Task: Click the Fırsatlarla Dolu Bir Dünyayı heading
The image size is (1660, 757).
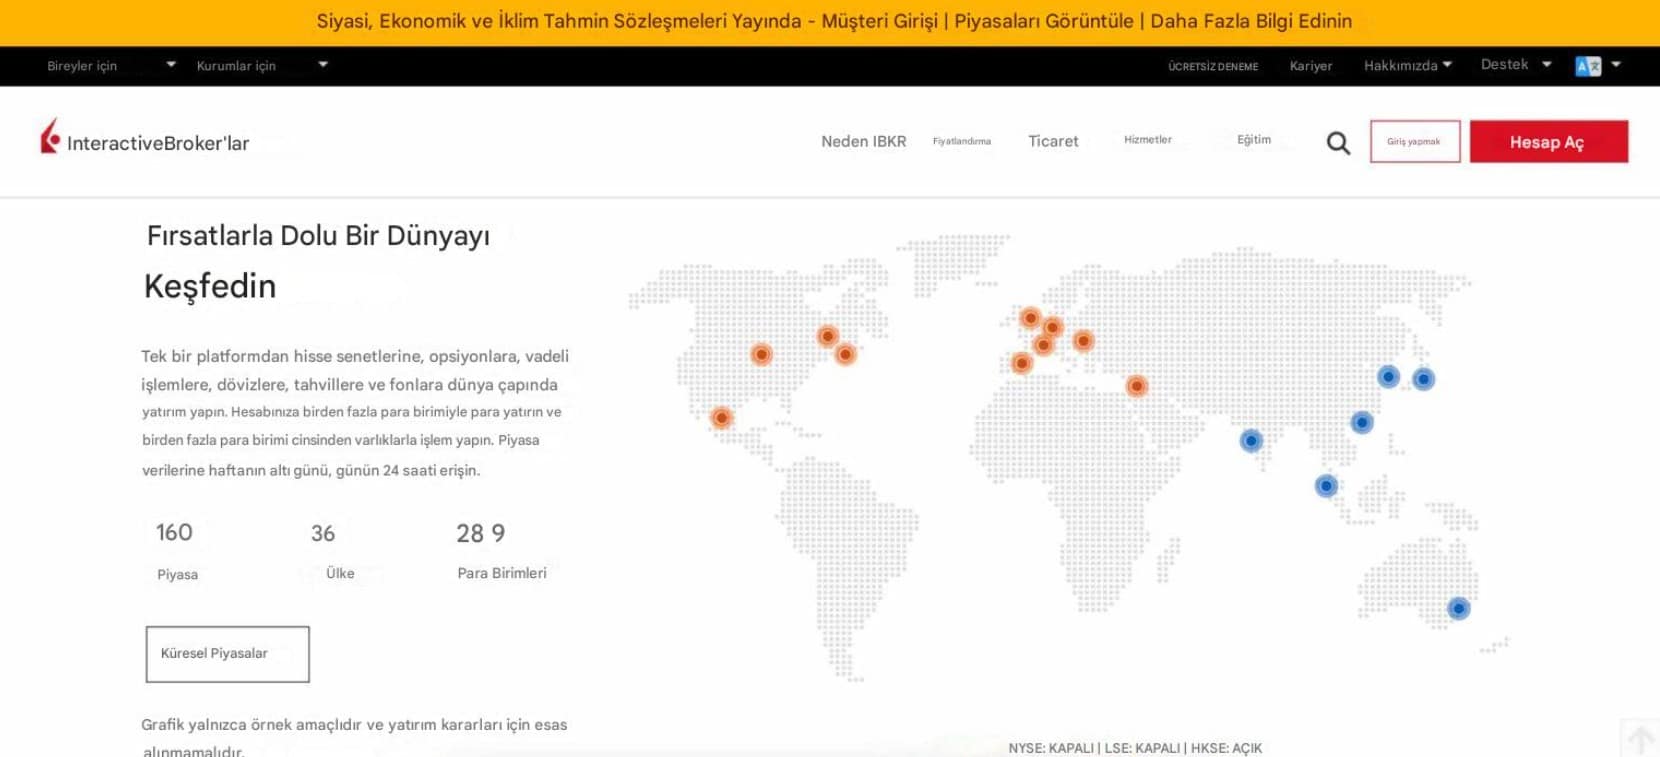Action: [318, 236]
